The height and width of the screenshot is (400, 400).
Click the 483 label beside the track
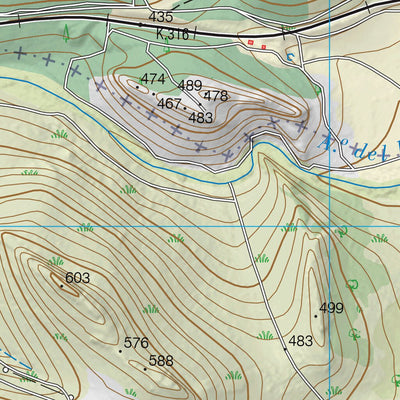point(301,341)
